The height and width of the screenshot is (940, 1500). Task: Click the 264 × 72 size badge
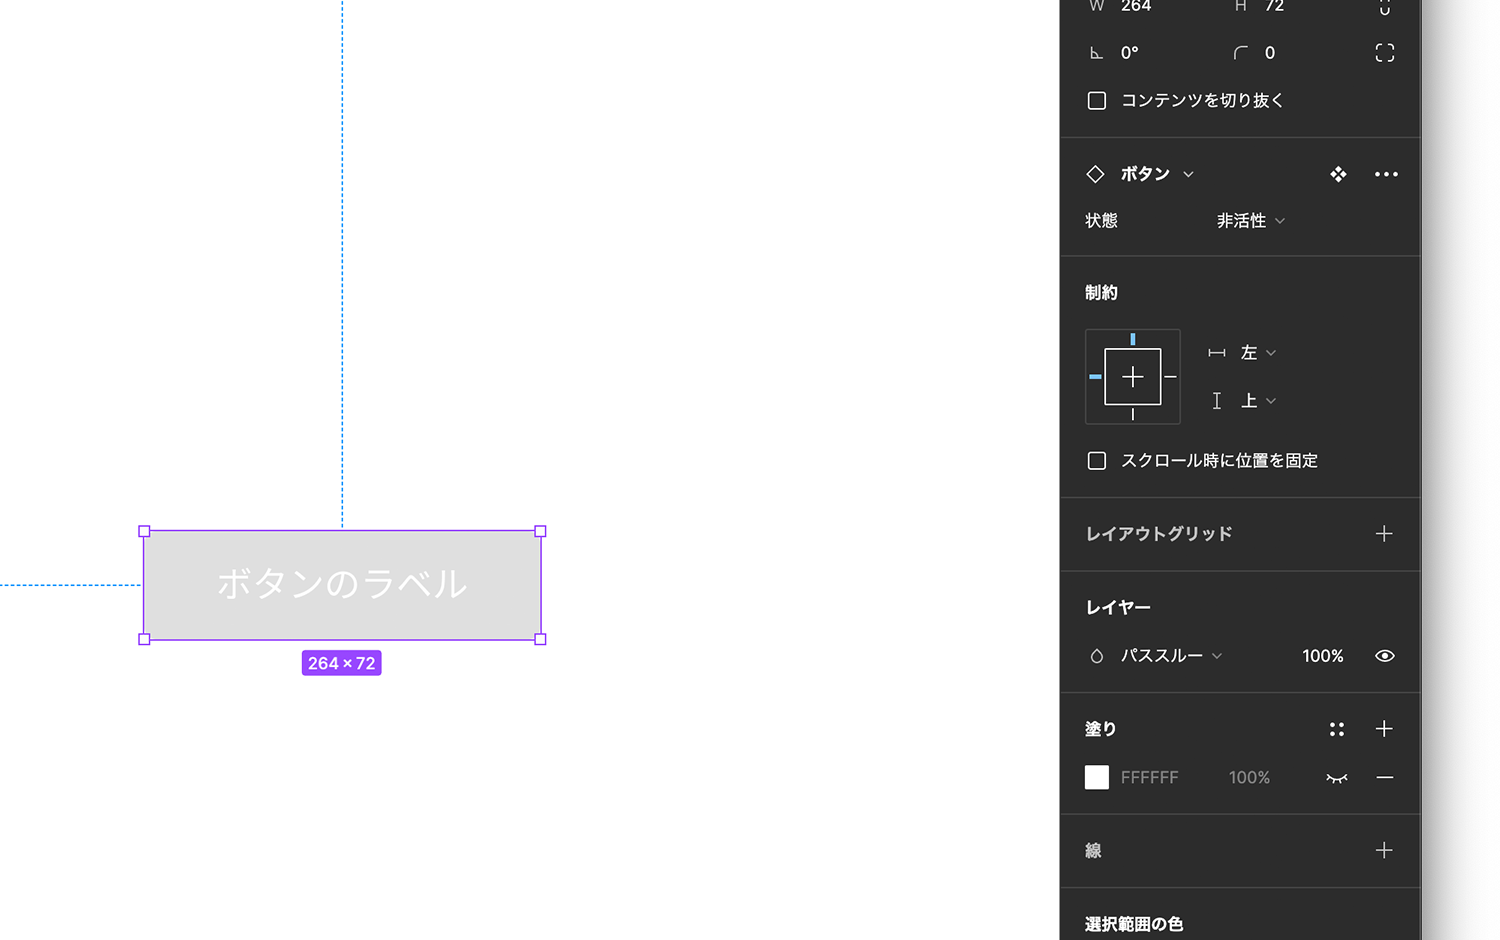click(342, 663)
